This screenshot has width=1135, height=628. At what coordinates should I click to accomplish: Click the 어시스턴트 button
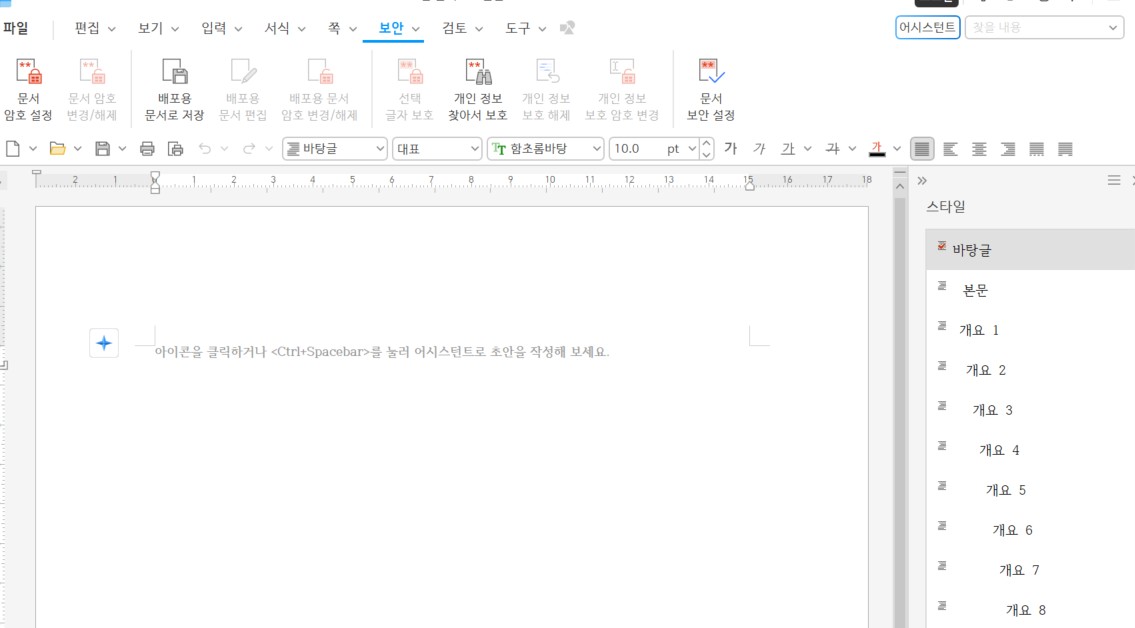tap(927, 28)
